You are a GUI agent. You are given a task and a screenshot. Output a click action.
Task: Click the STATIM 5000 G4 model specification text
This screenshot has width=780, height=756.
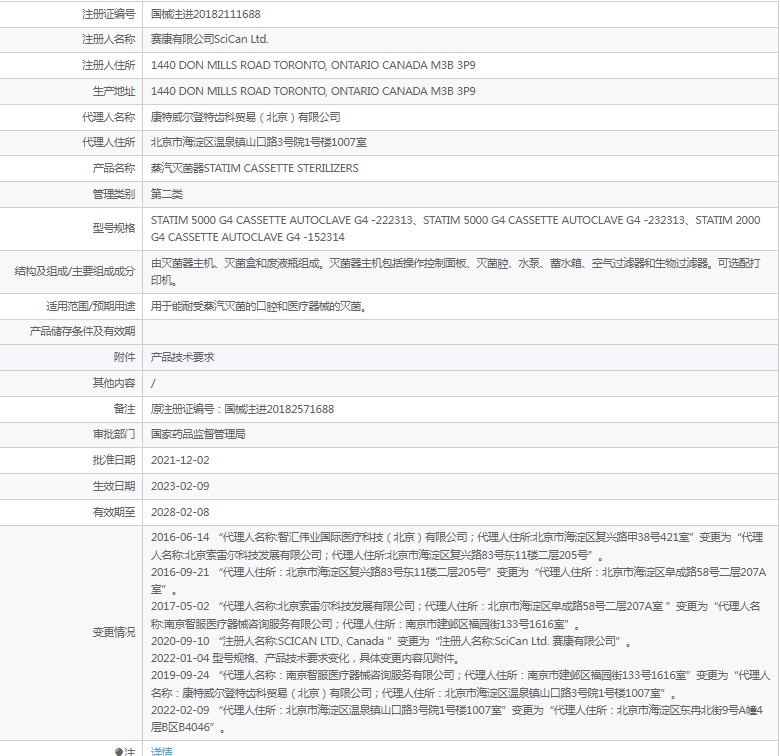tap(456, 228)
